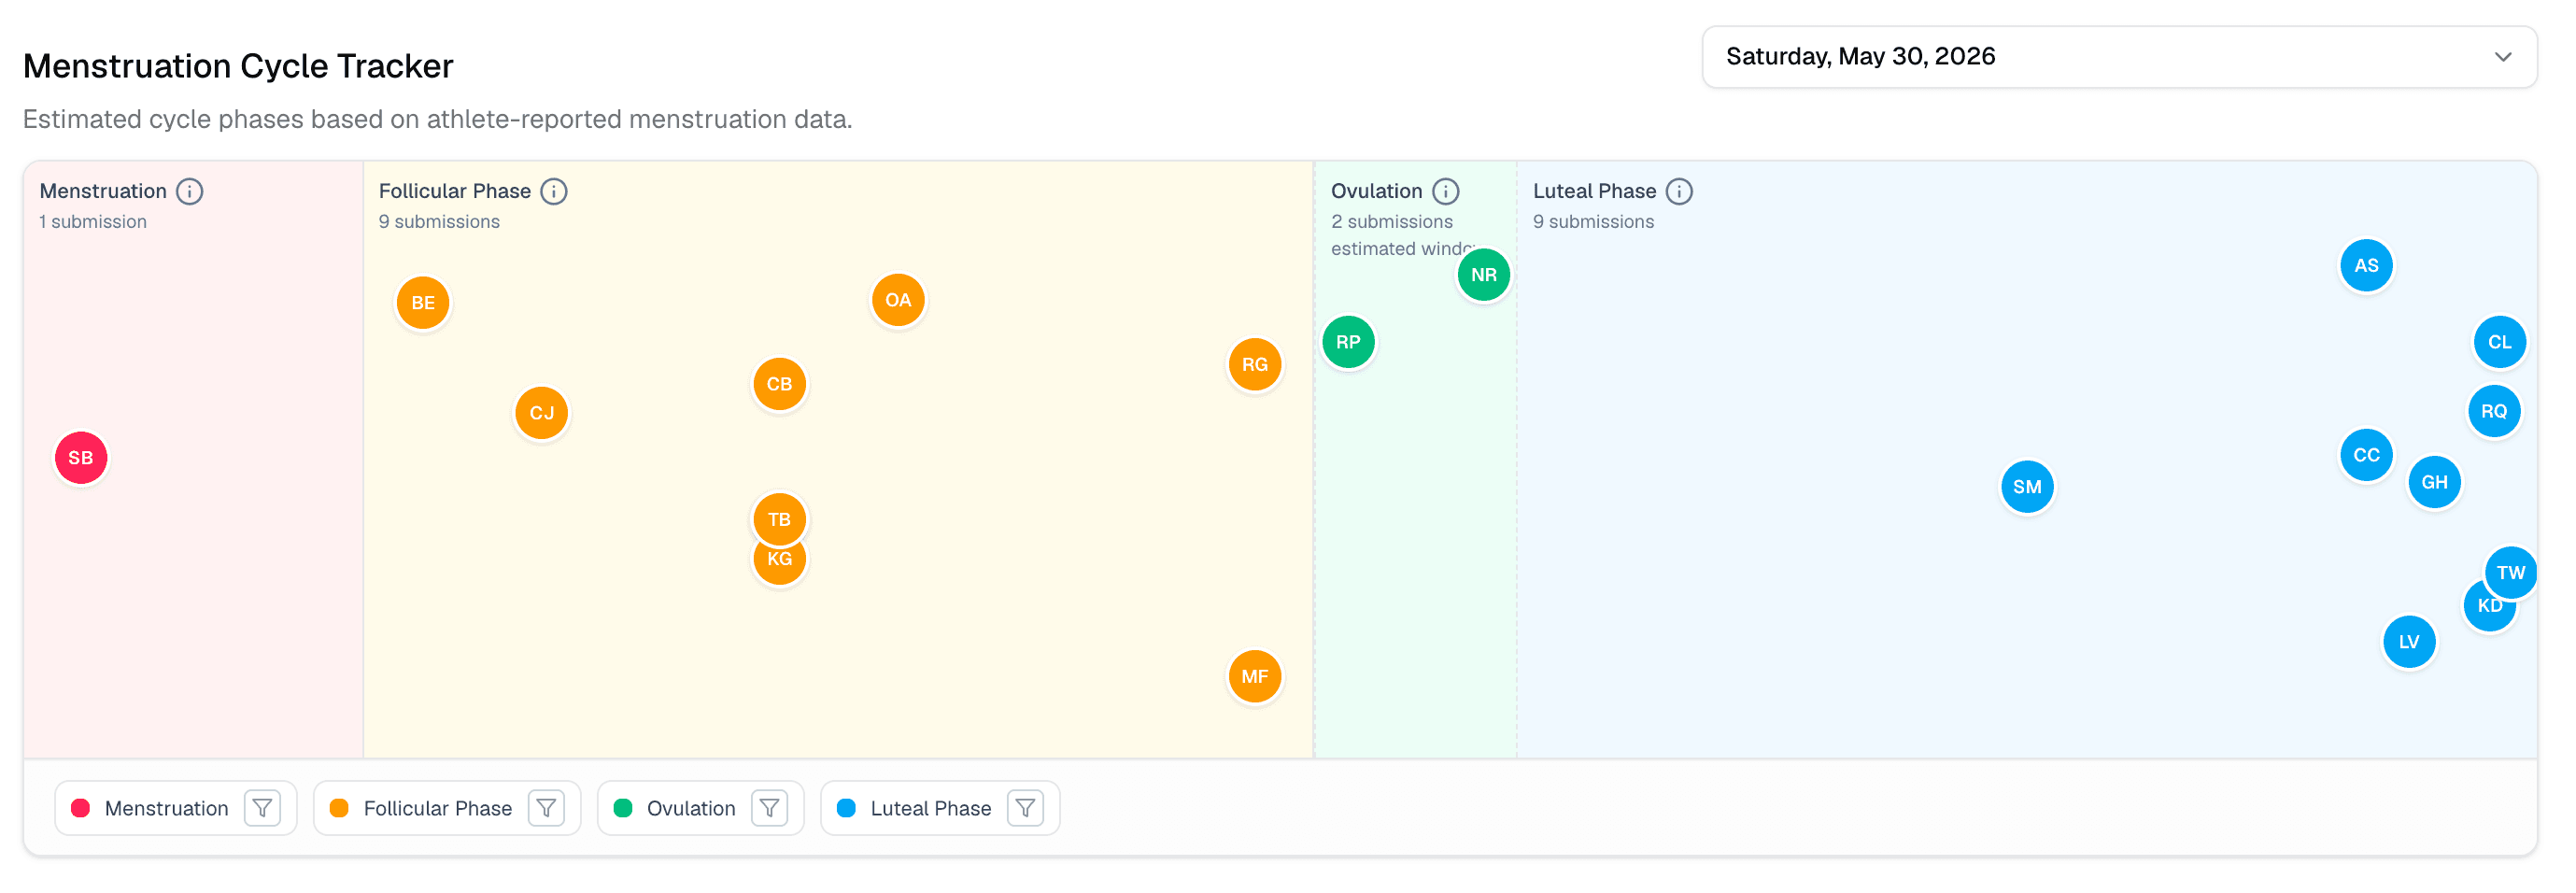Image resolution: width=2576 pixels, height=893 pixels.
Task: Toggle the Menstruation filter funnel
Action: pyautogui.click(x=262, y=808)
